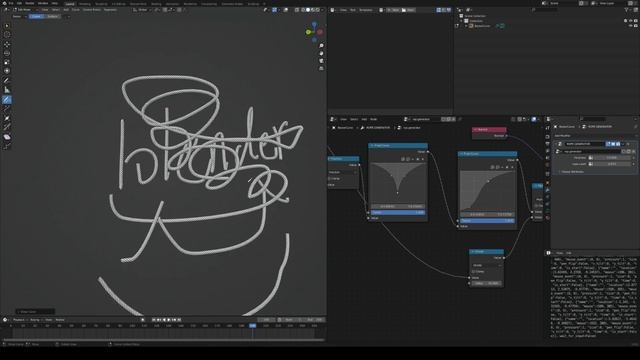Collapse the right Float Curve node header

point(462,154)
